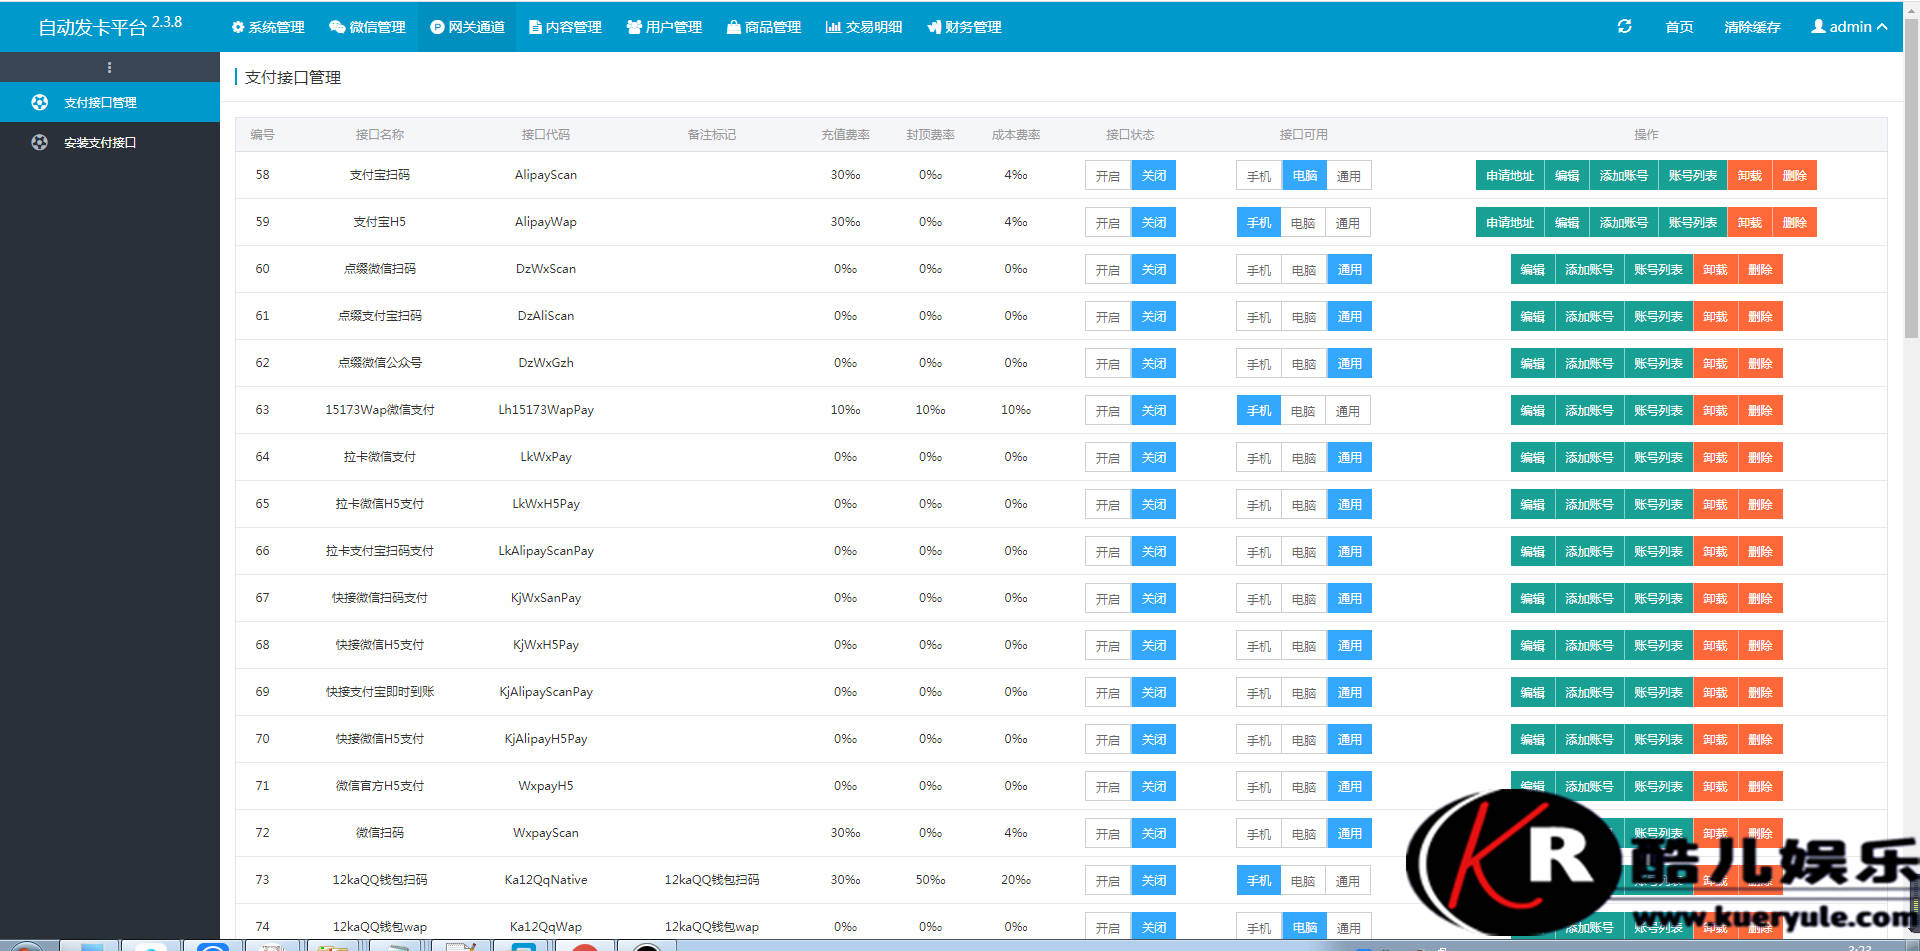Click the icon beside 支付接口管理 sidebar item
1920x951 pixels.
pos(39,102)
